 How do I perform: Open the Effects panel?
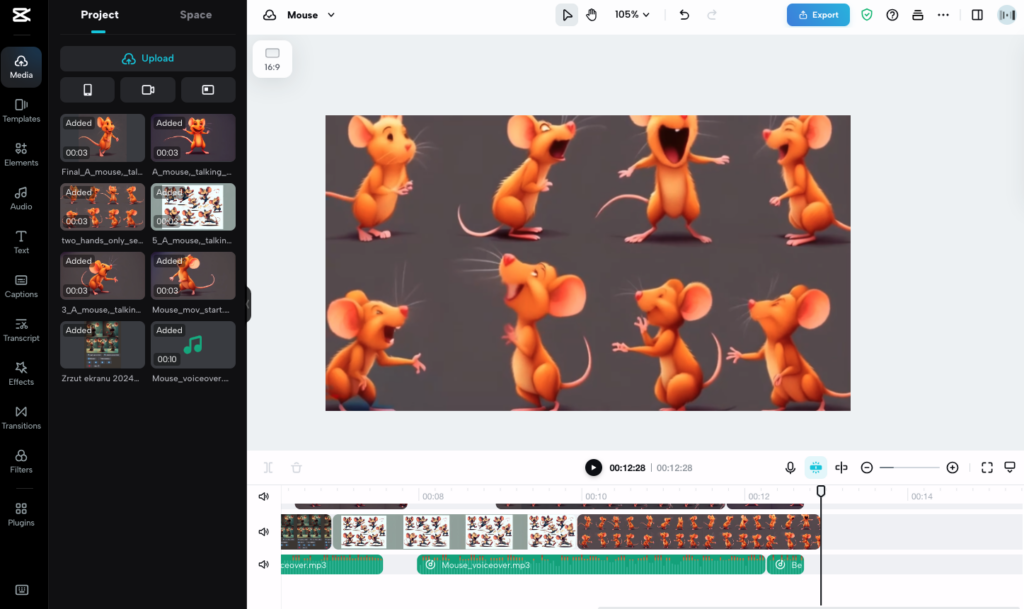click(21, 373)
